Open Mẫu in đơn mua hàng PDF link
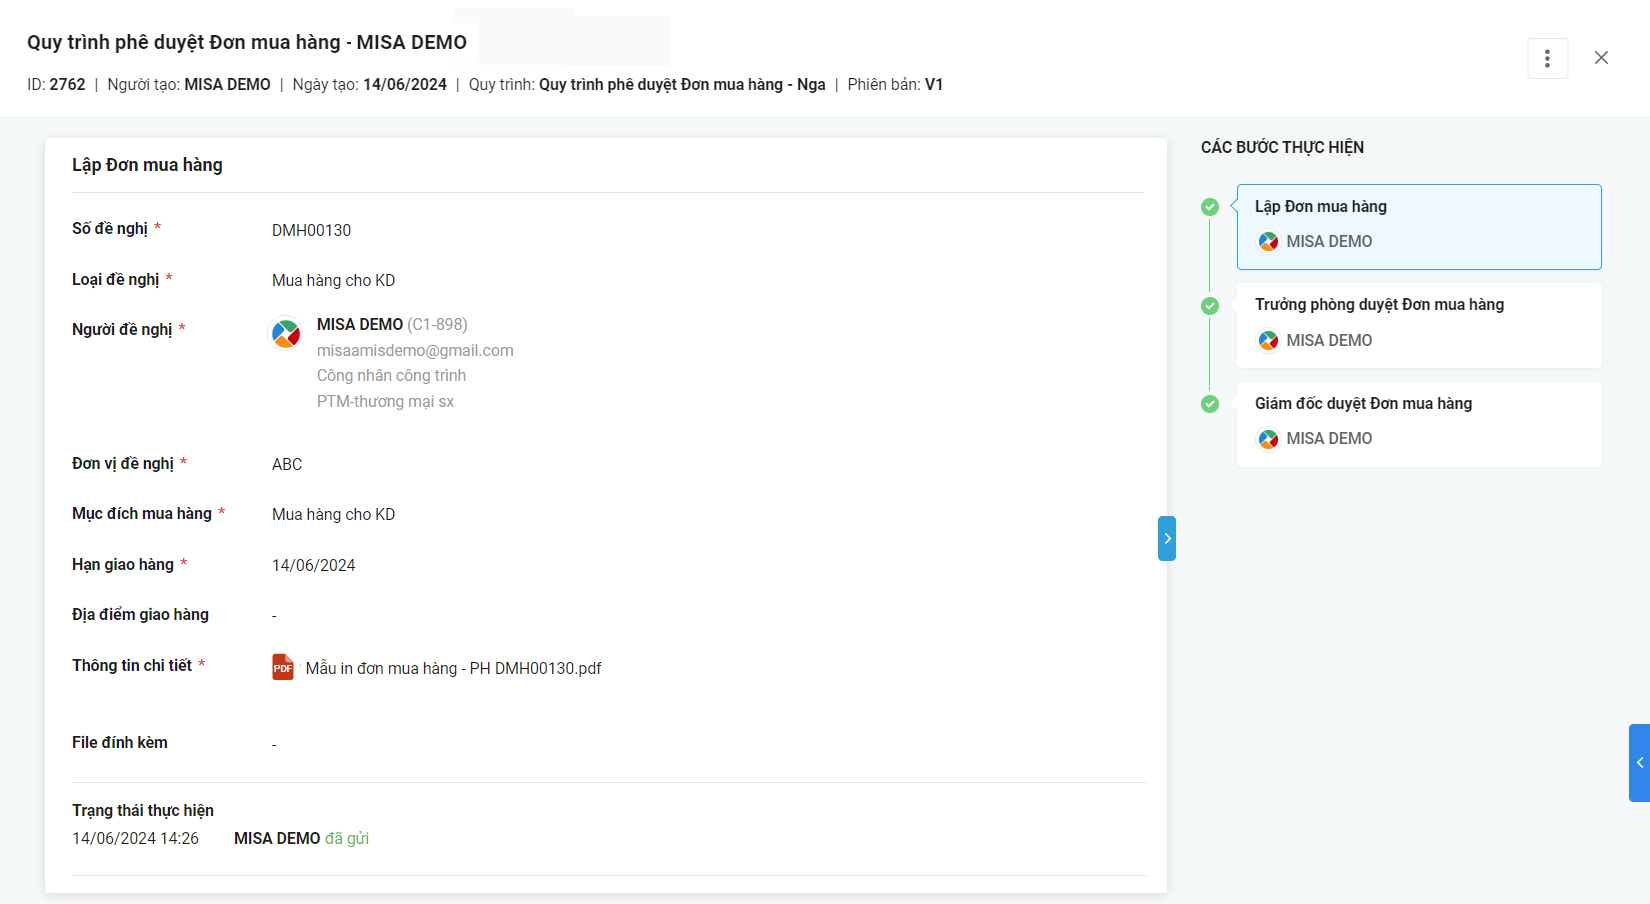 point(453,668)
